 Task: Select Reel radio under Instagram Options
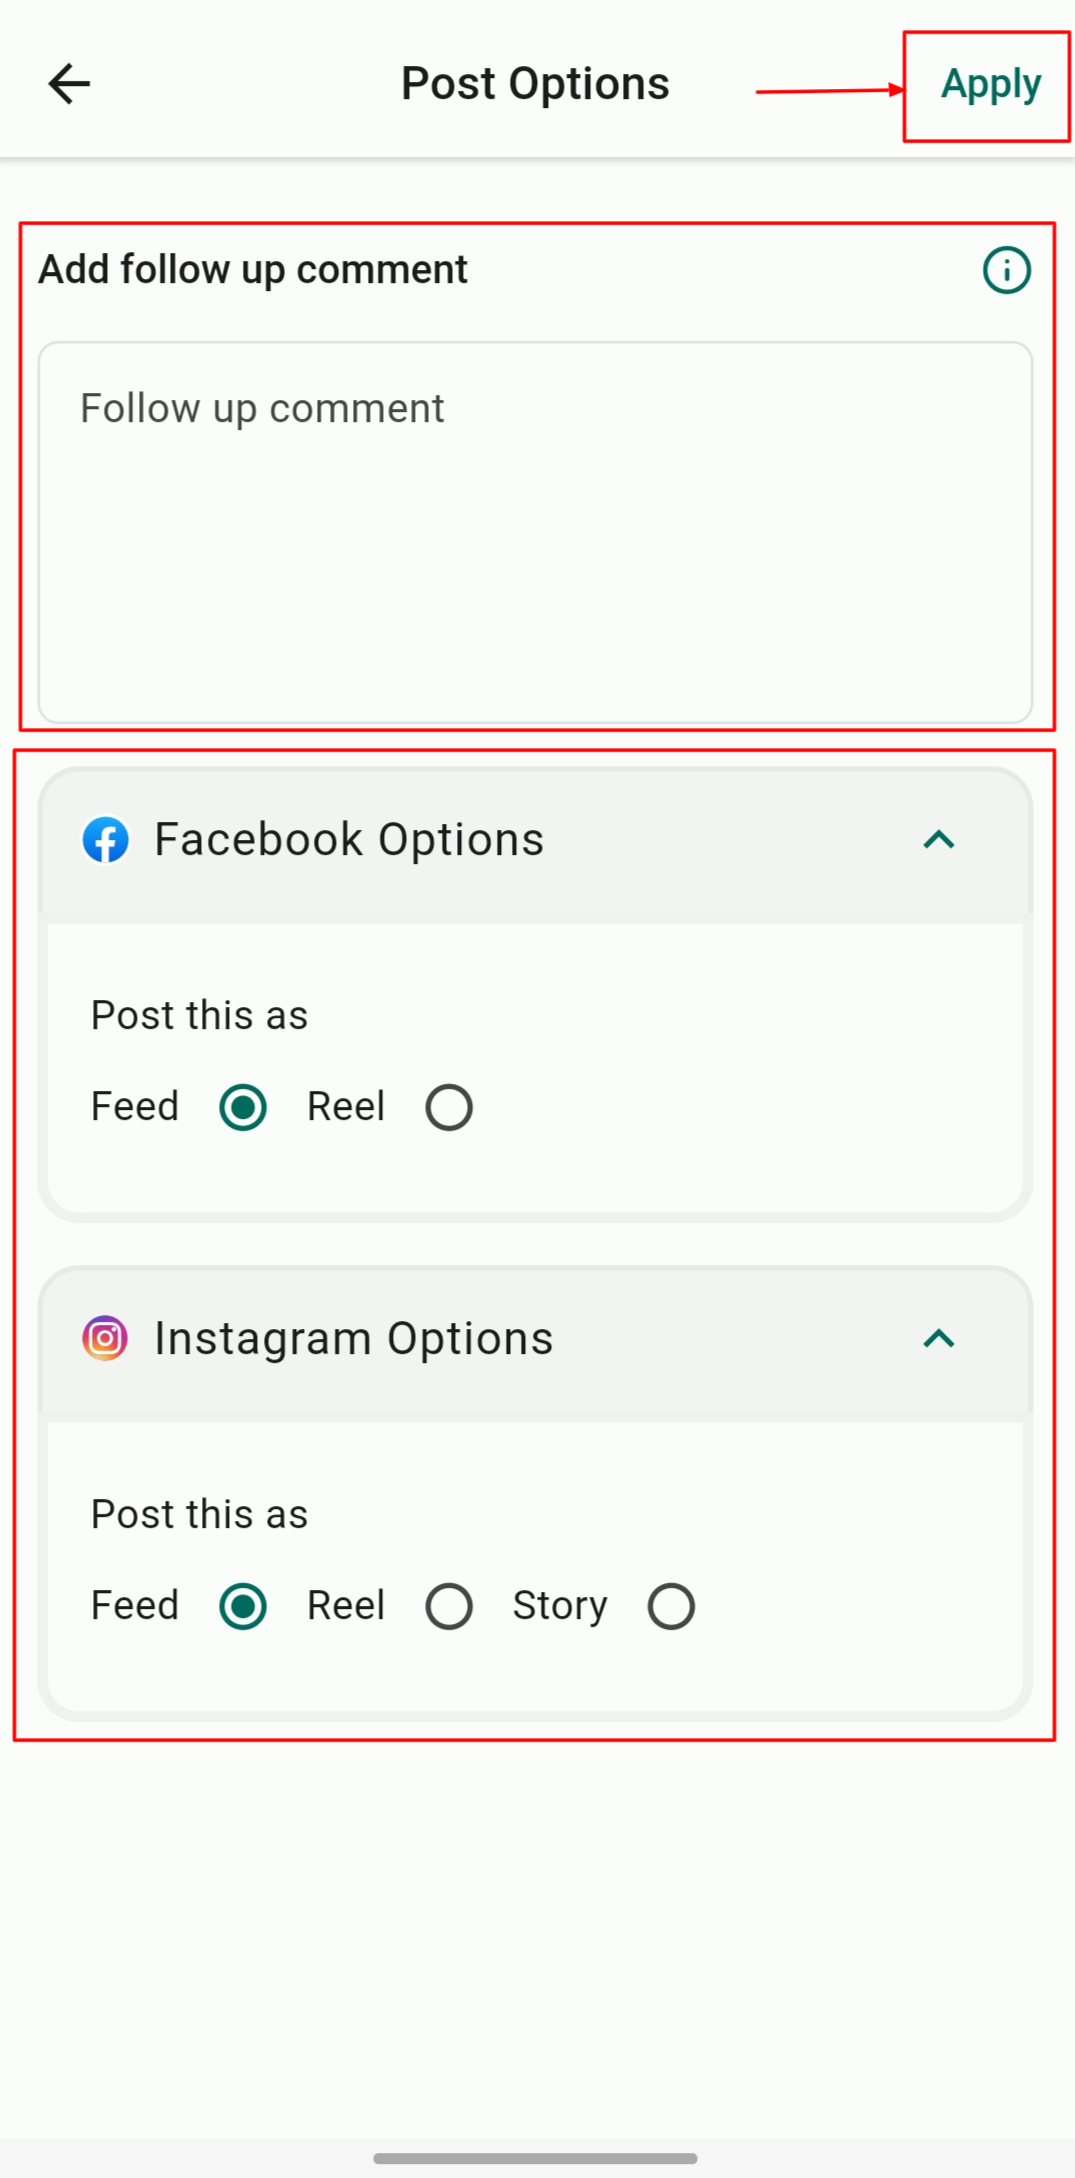(x=449, y=1606)
